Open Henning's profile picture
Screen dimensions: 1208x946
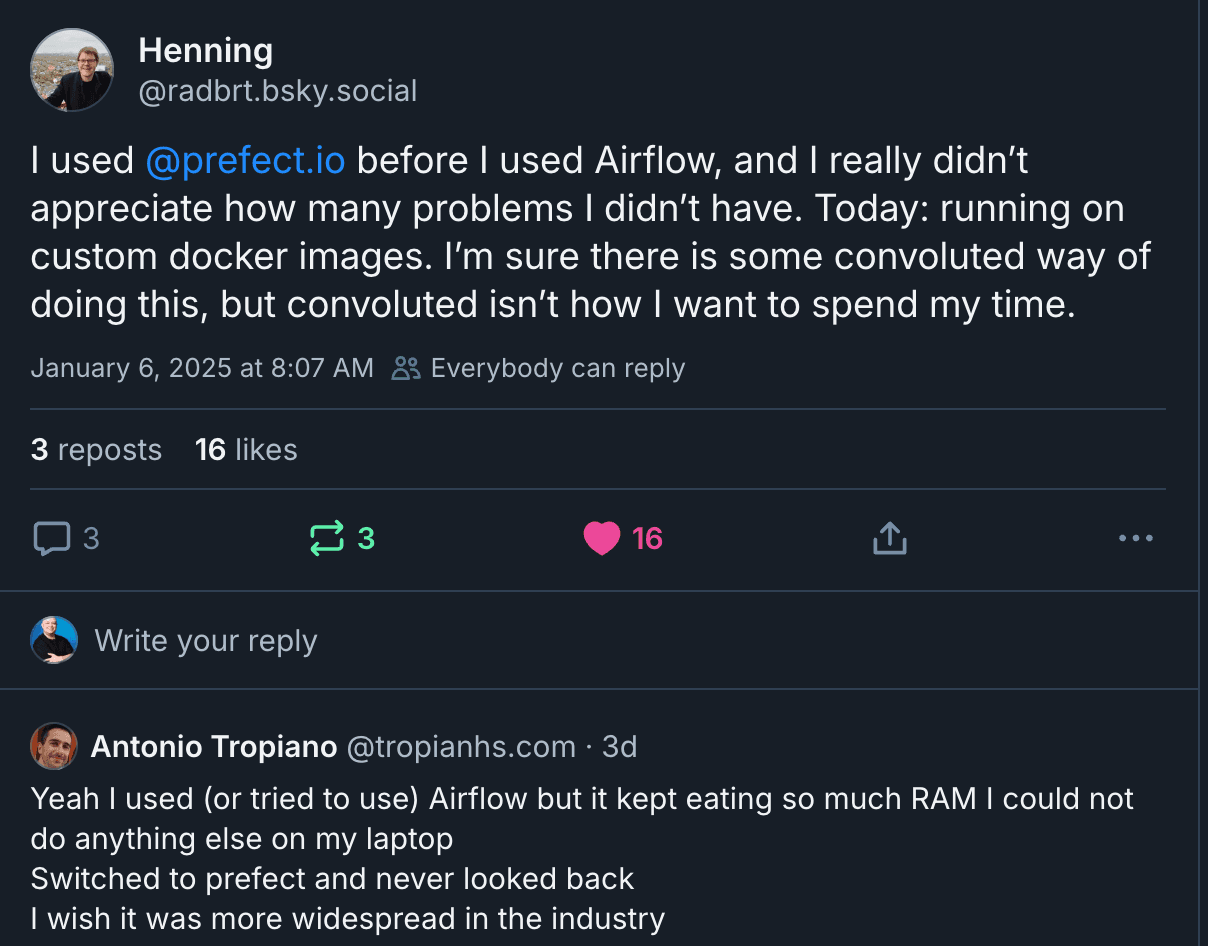pos(72,70)
